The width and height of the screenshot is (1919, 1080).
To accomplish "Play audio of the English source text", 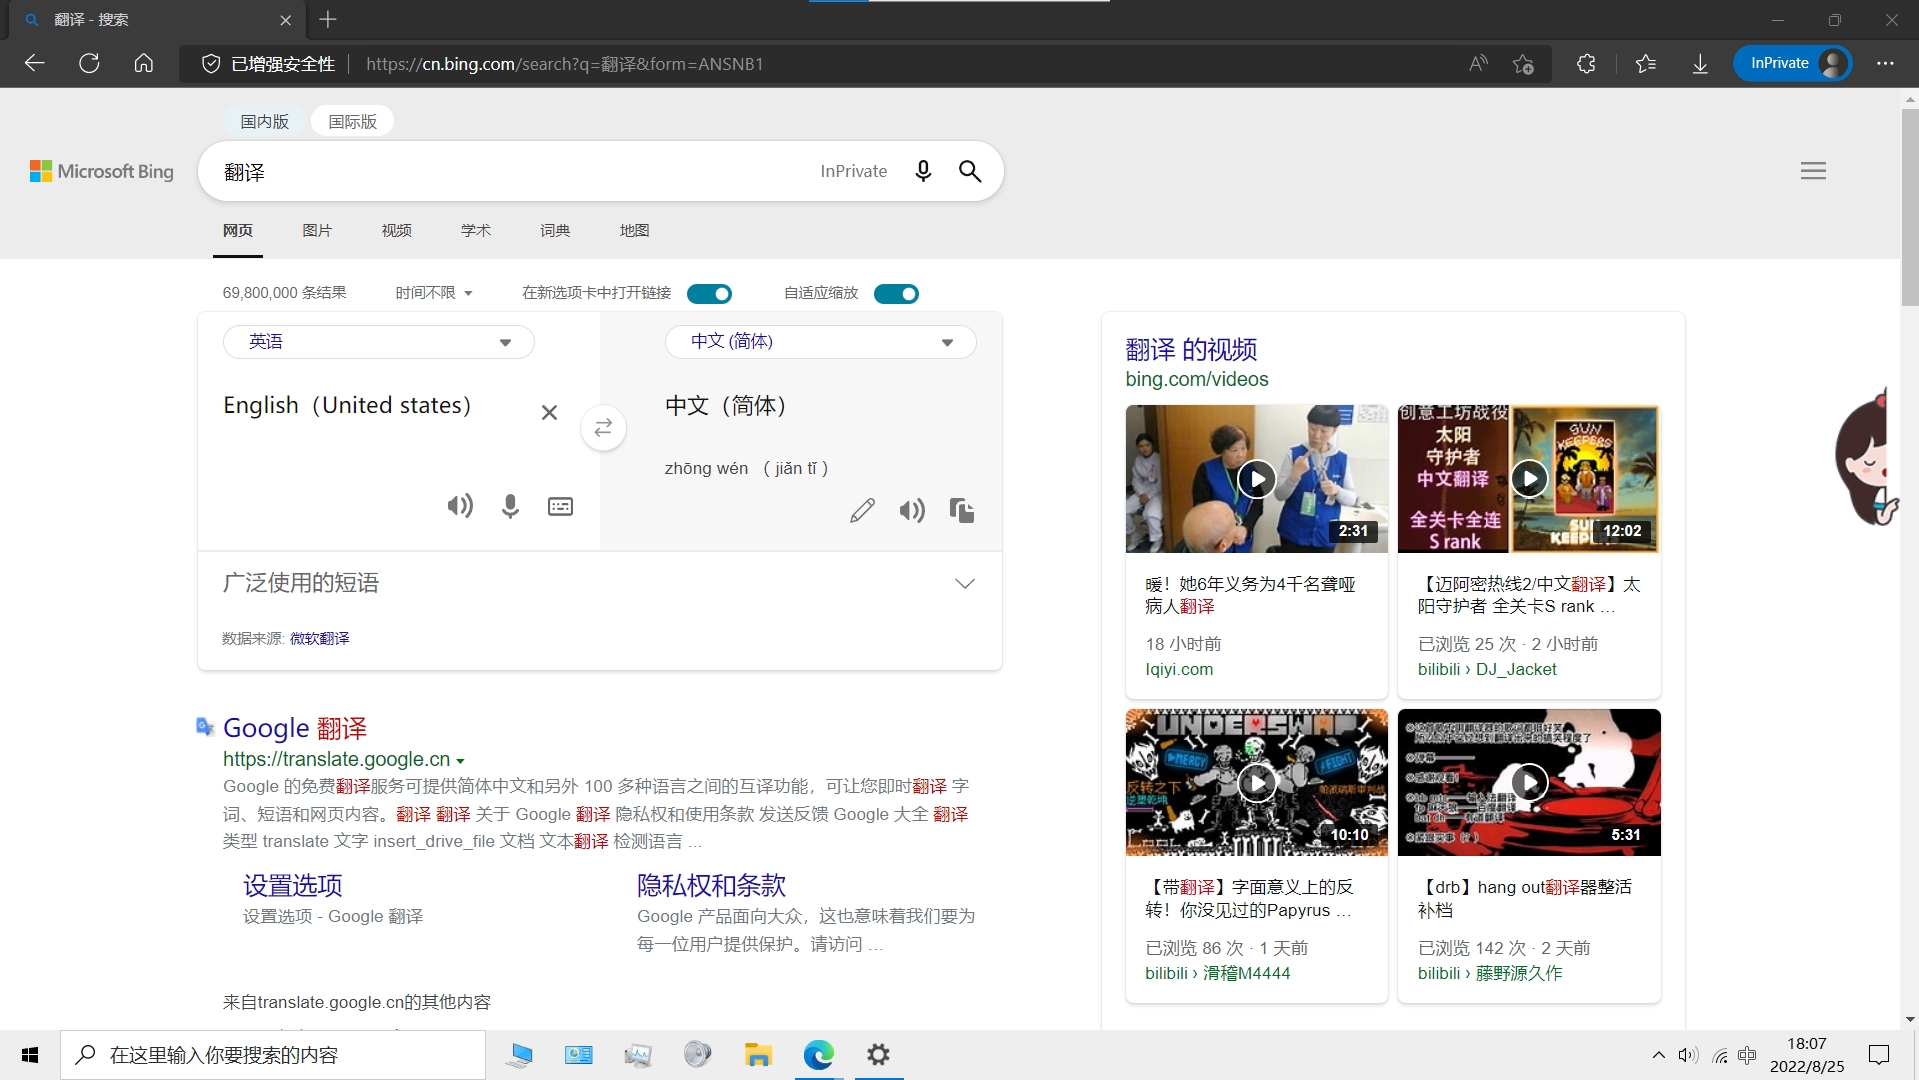I will pyautogui.click(x=460, y=506).
